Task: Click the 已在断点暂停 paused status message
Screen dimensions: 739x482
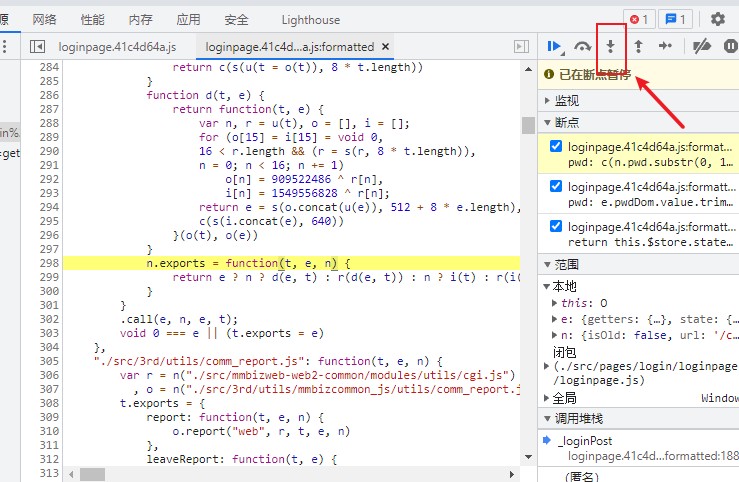Action: click(x=594, y=74)
